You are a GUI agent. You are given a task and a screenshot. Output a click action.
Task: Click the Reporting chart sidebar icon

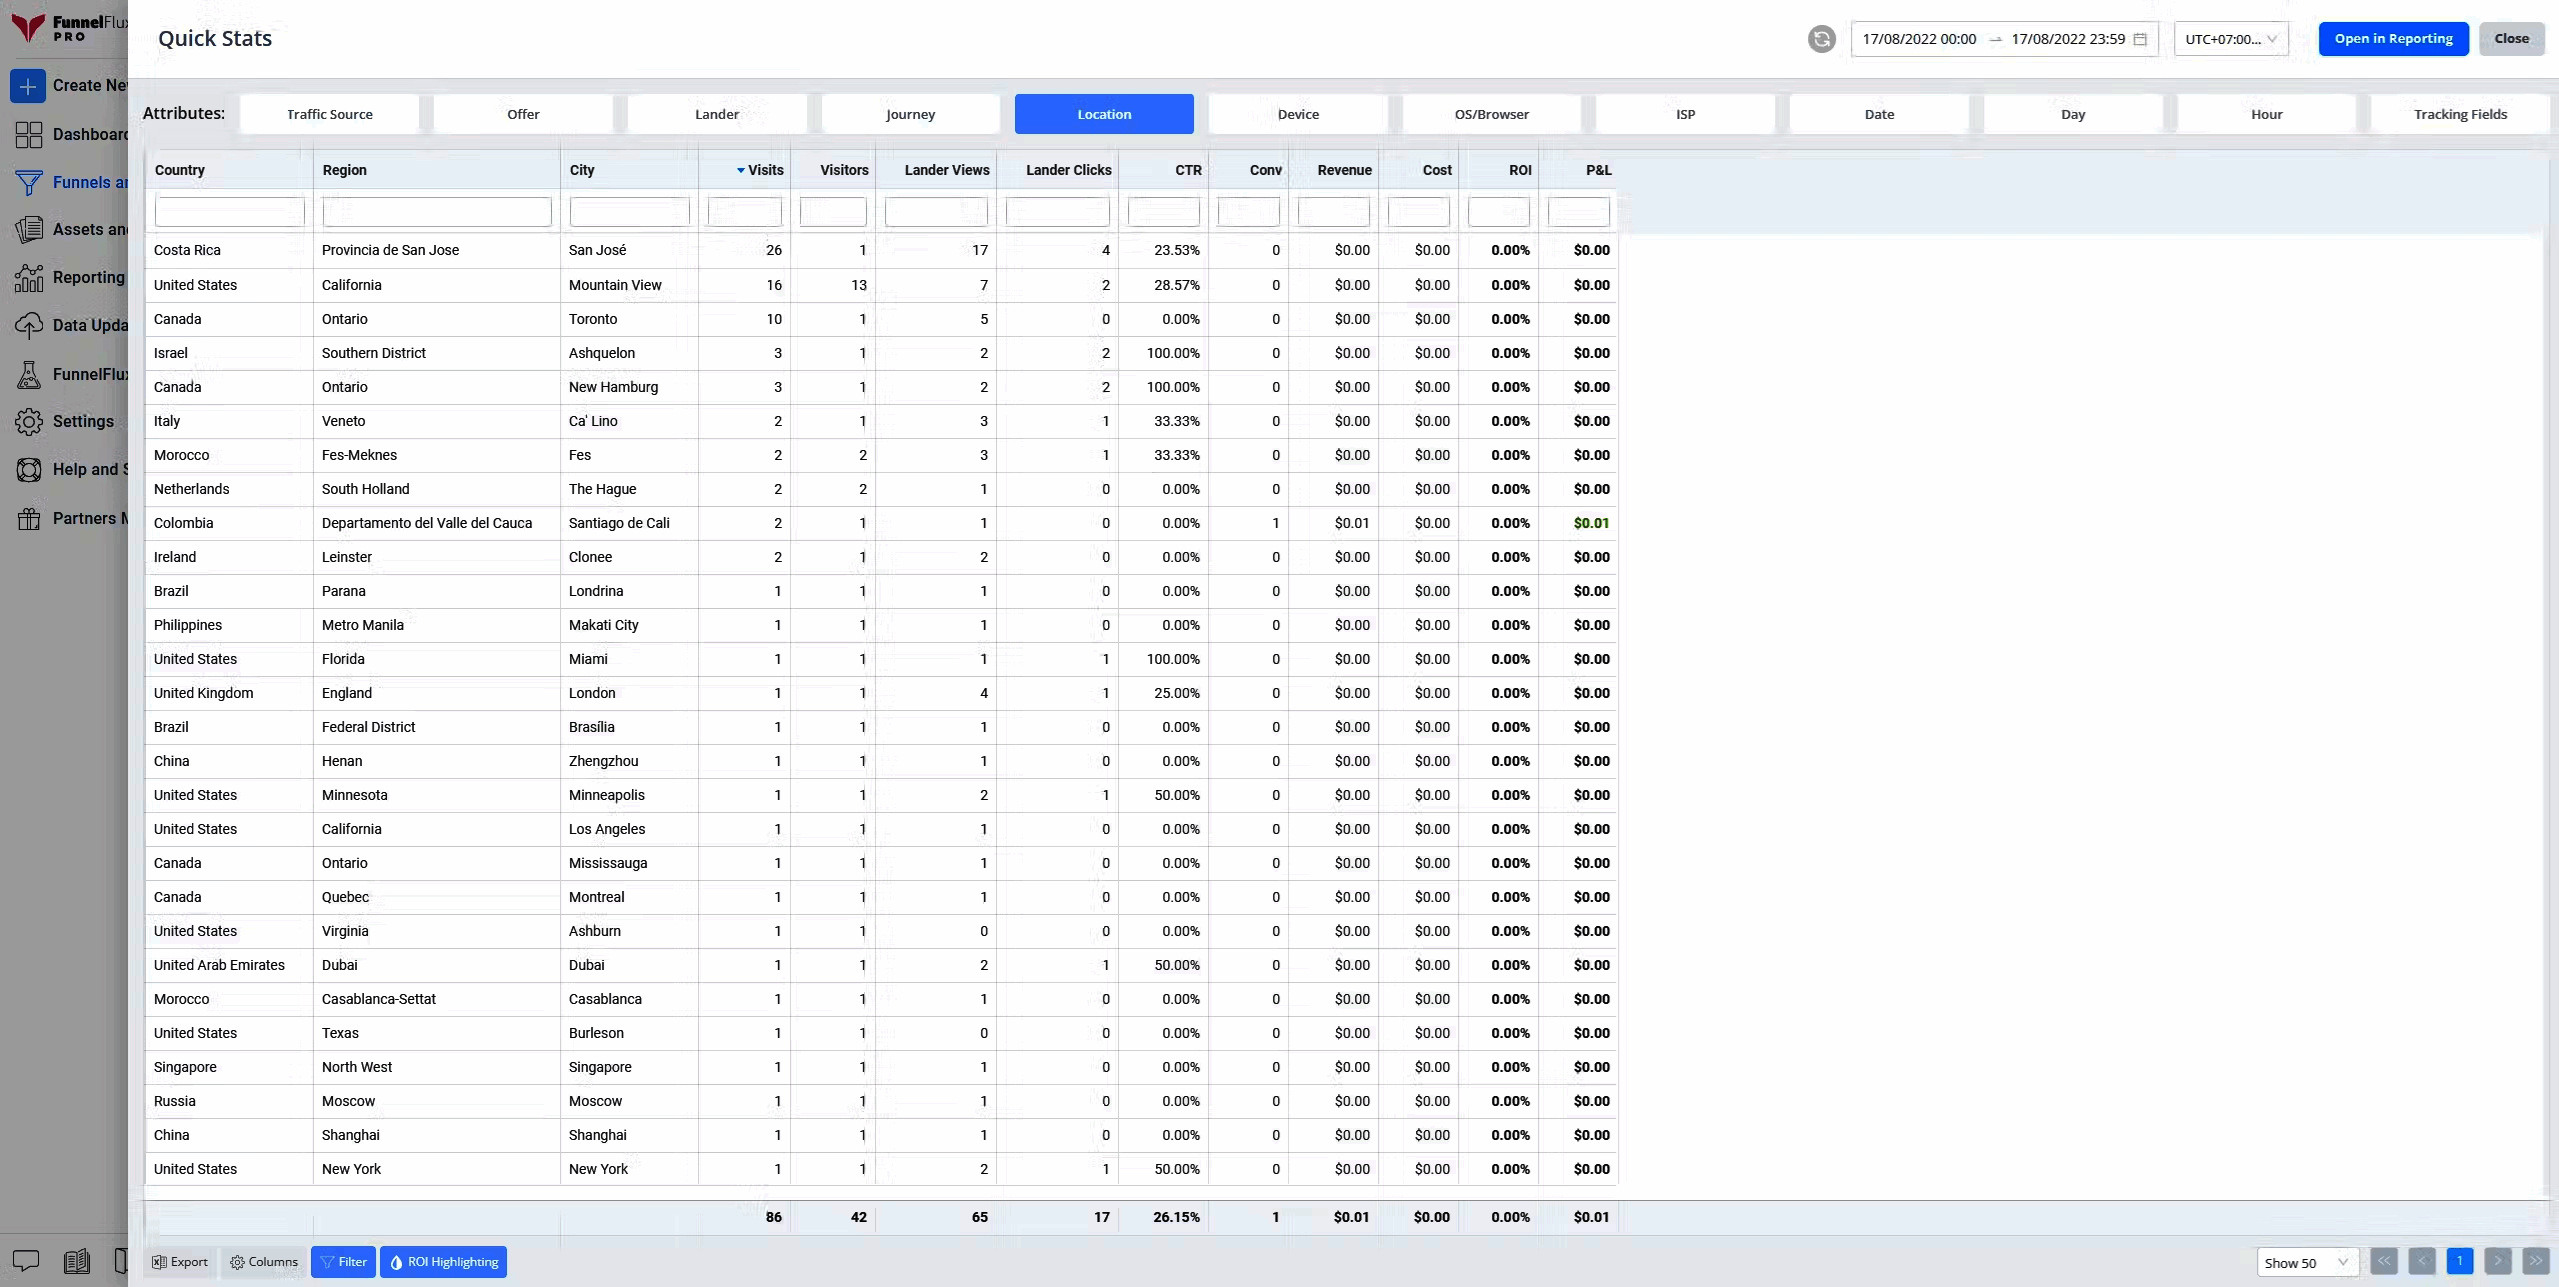pyautogui.click(x=29, y=278)
